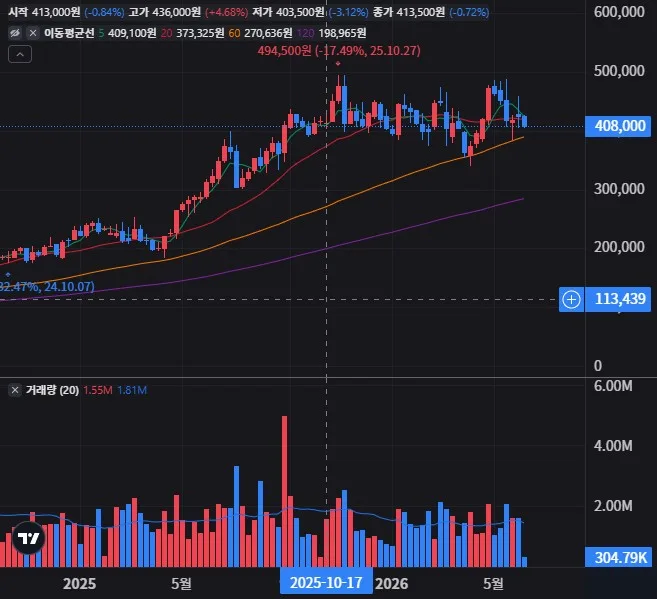Viewport: 657px width, 599px height.
Task: Click the 이동평균선 indicator title
Action: point(69,33)
